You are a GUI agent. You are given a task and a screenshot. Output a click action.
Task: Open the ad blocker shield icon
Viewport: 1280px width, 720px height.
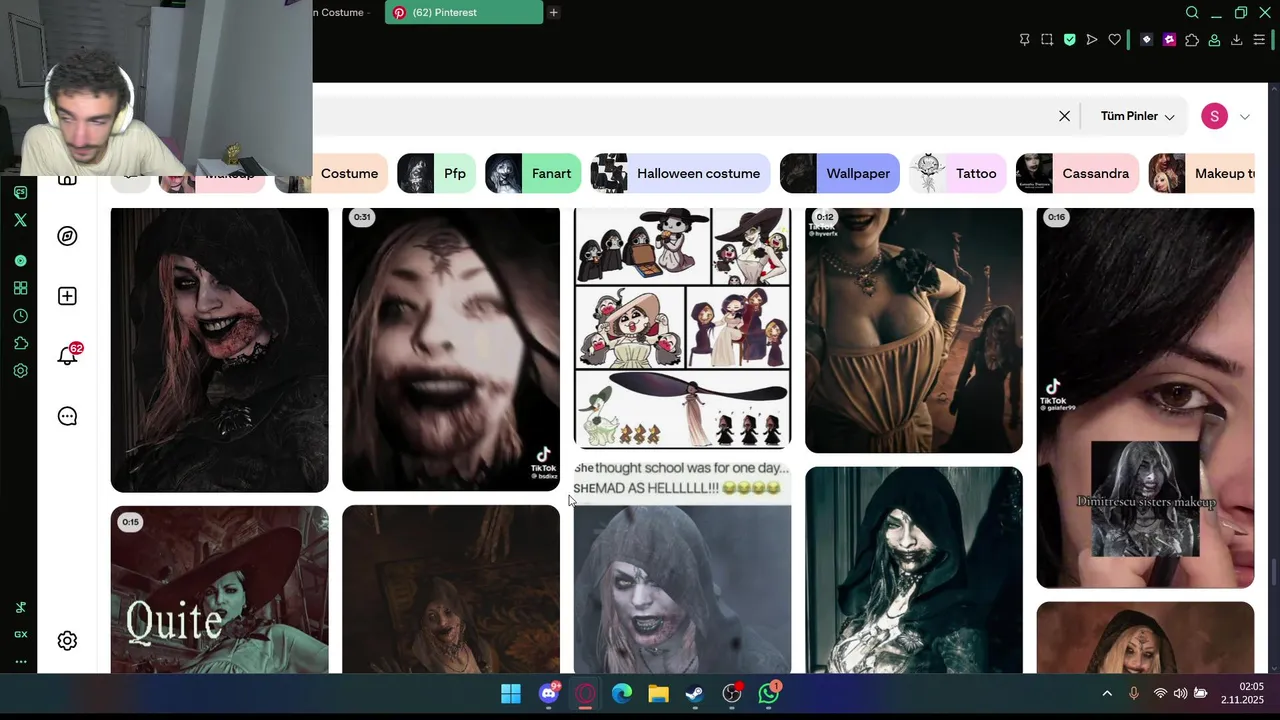point(1069,40)
